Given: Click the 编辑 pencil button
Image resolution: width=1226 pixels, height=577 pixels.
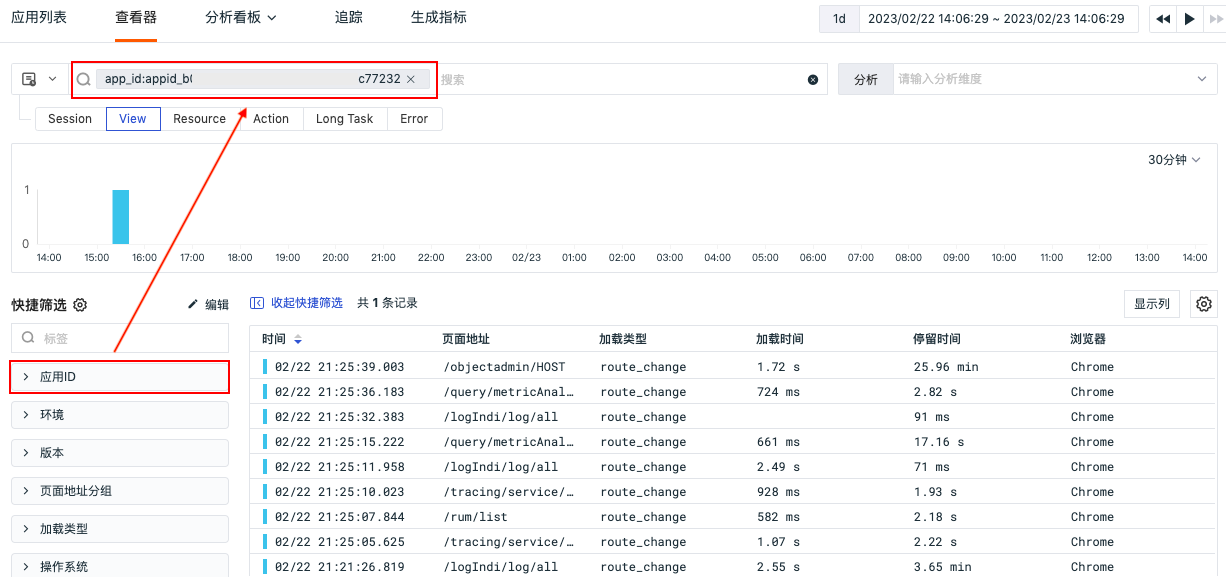Looking at the screenshot, I should pos(208,304).
